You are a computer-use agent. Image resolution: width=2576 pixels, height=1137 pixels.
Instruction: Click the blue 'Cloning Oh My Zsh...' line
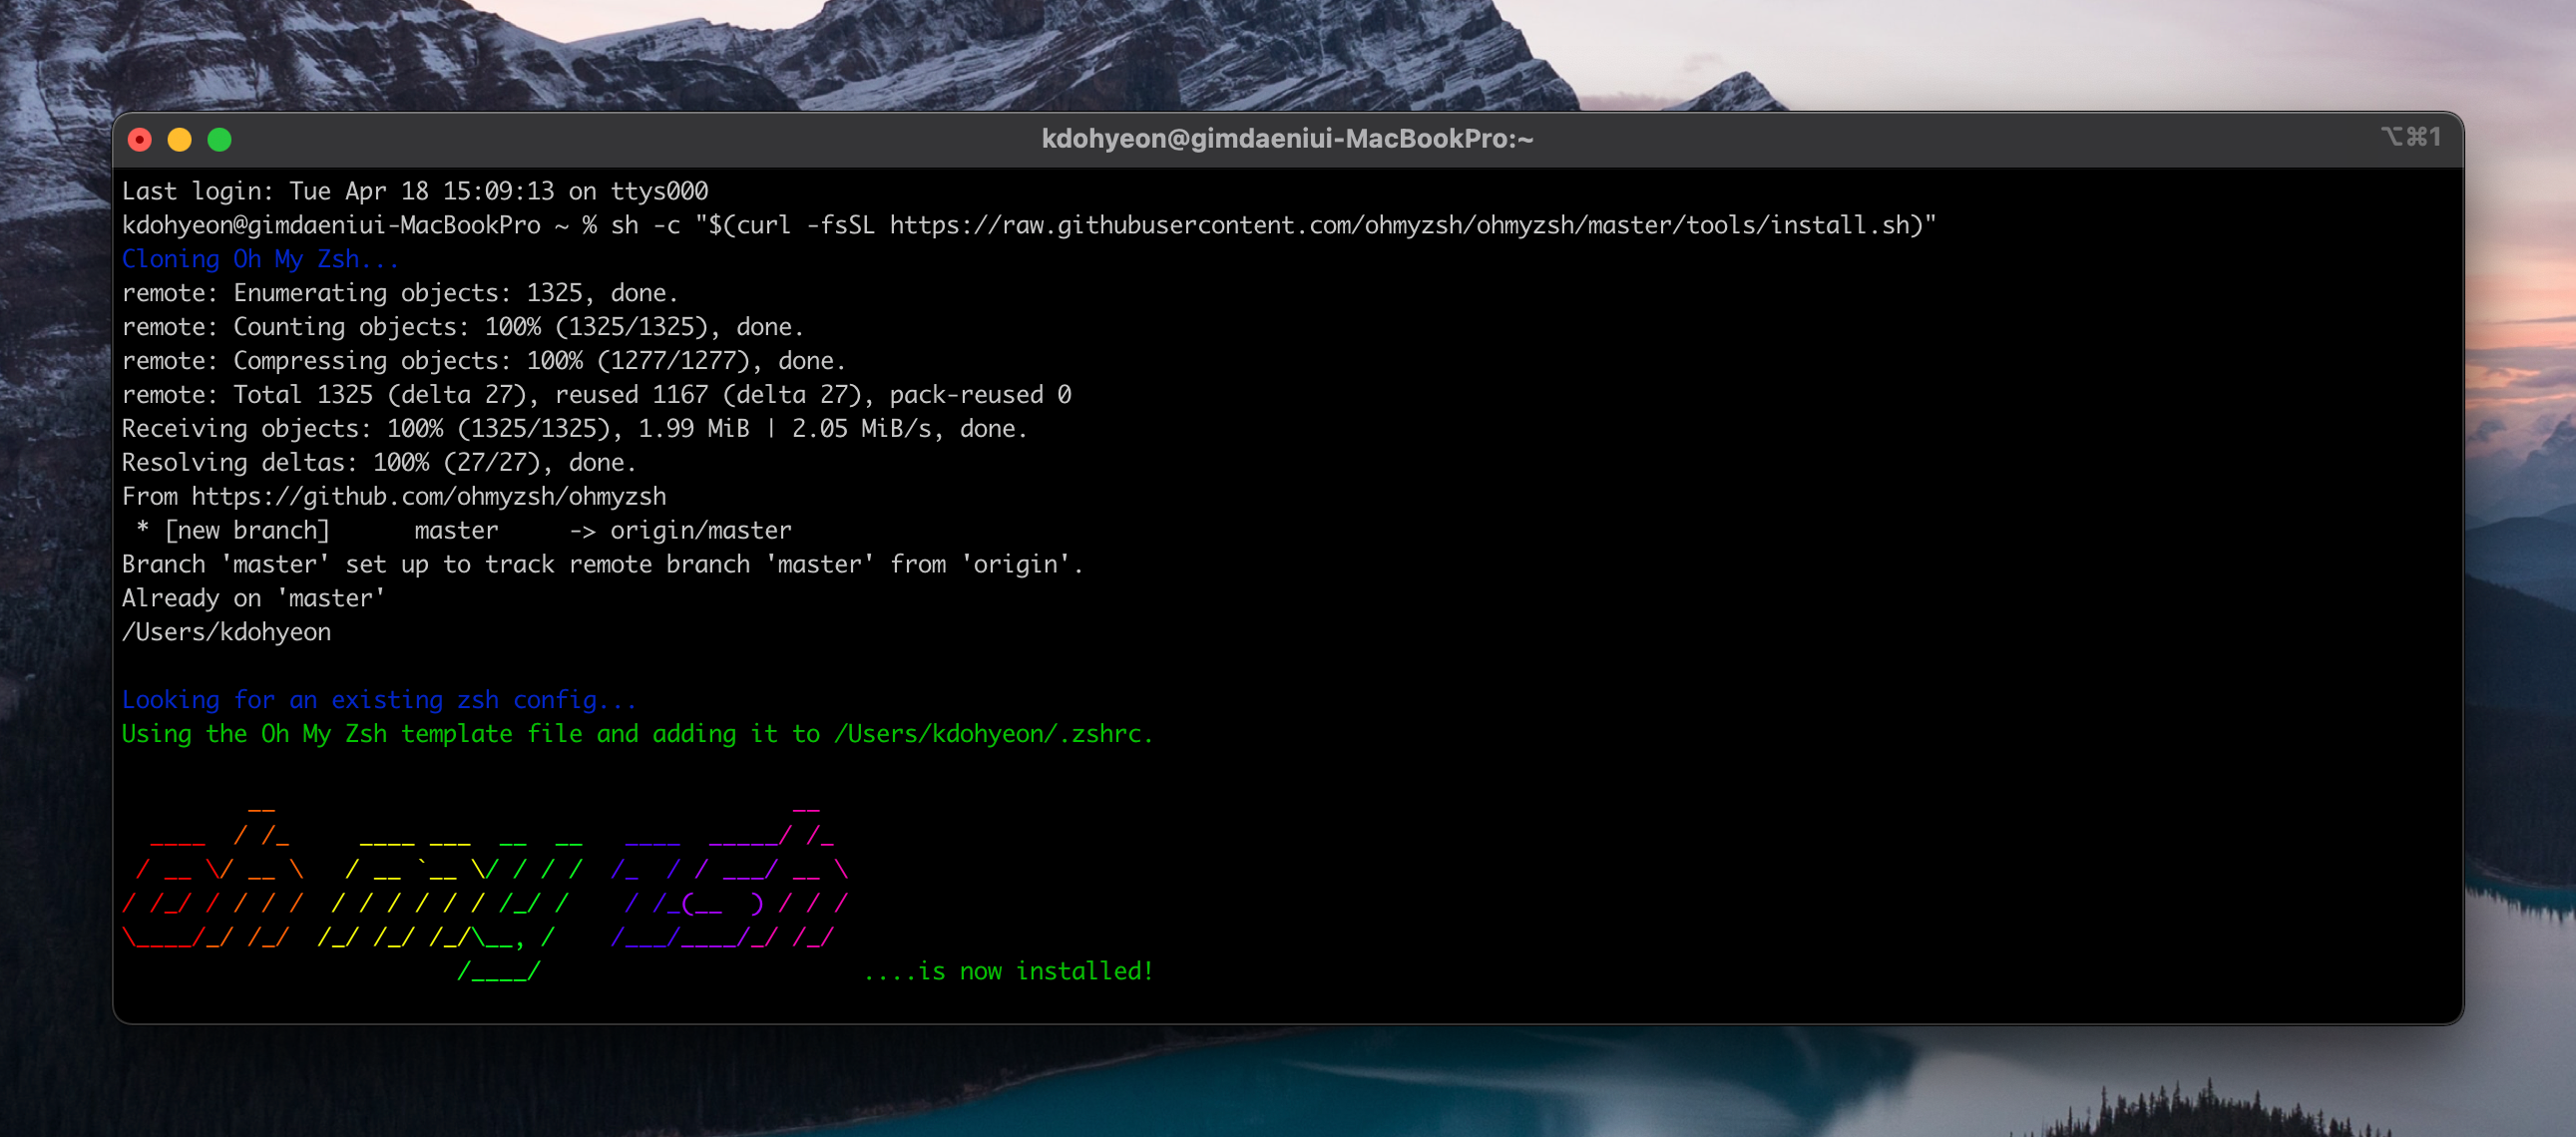click(260, 260)
